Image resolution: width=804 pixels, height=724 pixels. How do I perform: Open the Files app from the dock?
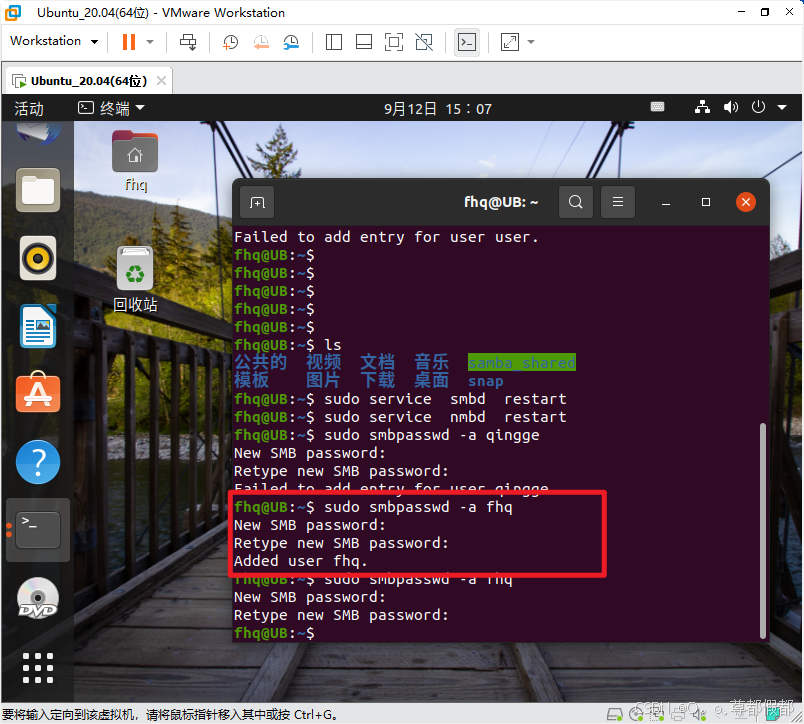point(38,190)
